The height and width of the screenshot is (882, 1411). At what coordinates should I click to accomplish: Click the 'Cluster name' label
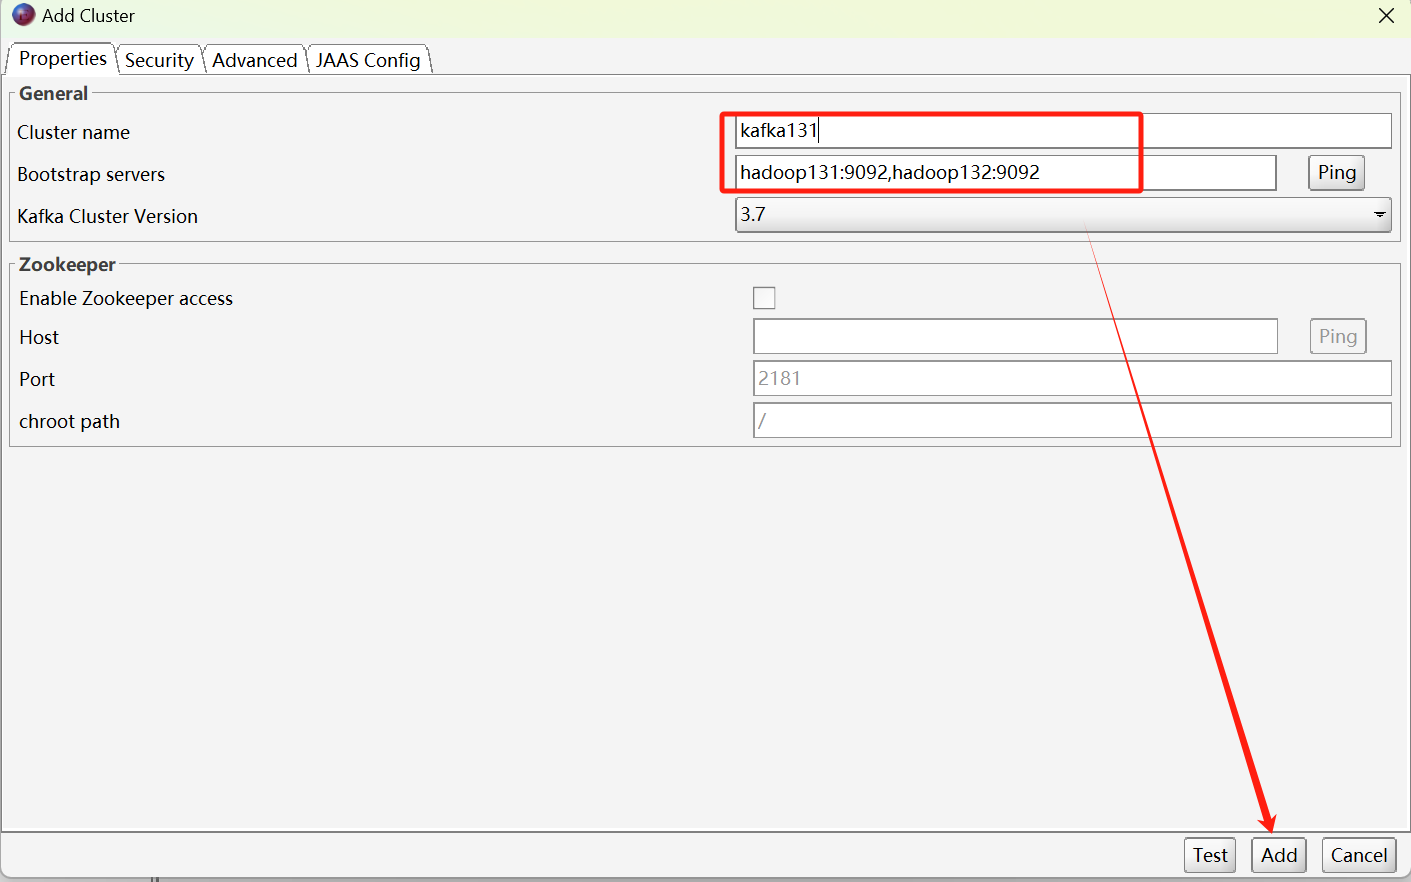(x=73, y=132)
